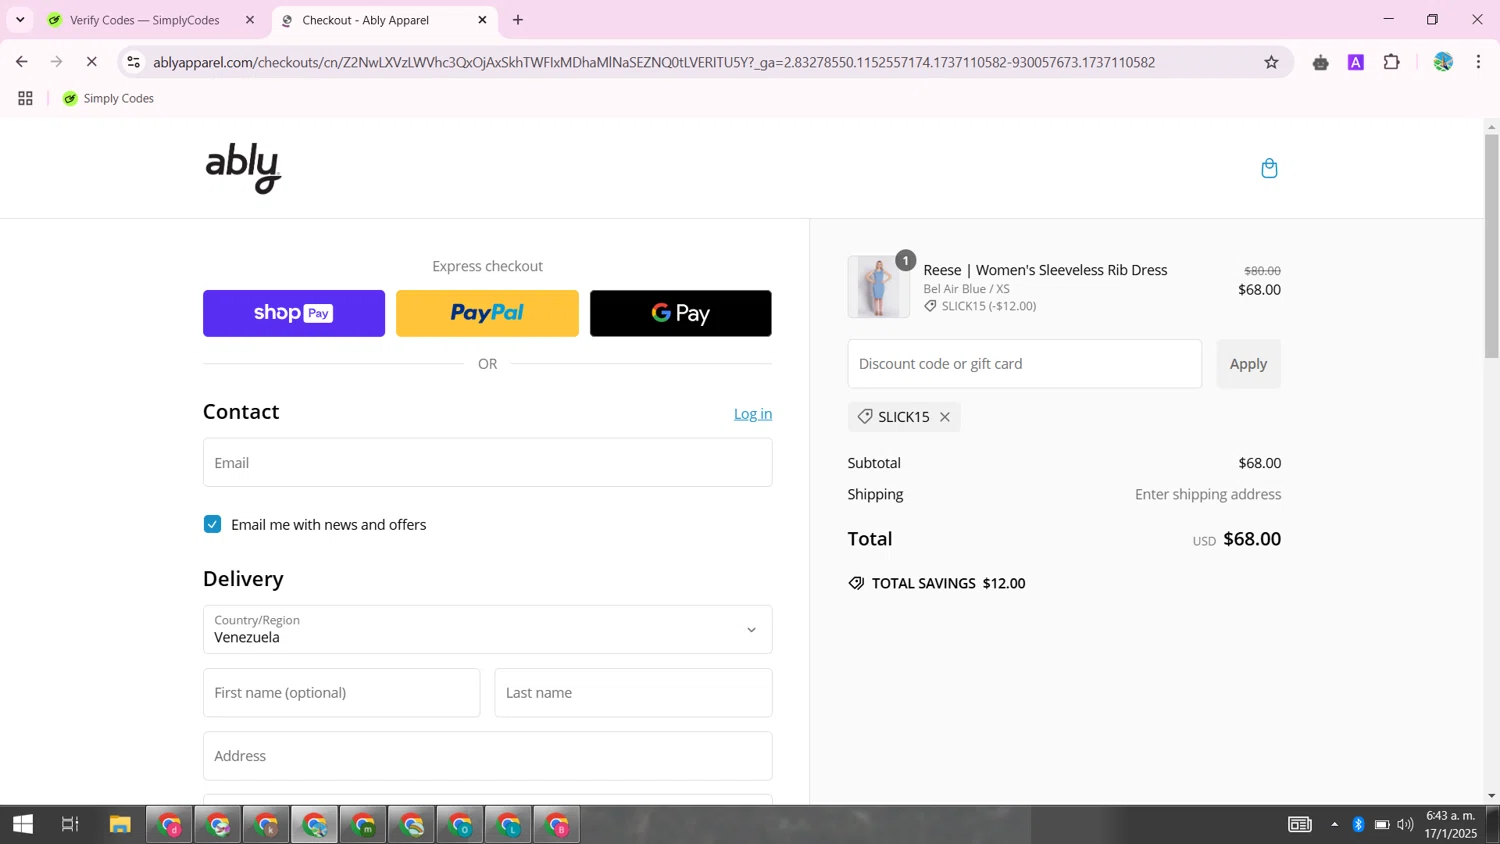Screen dimensions: 1500x844
Task: Click the Discount code or gift card field
Action: 1025,364
